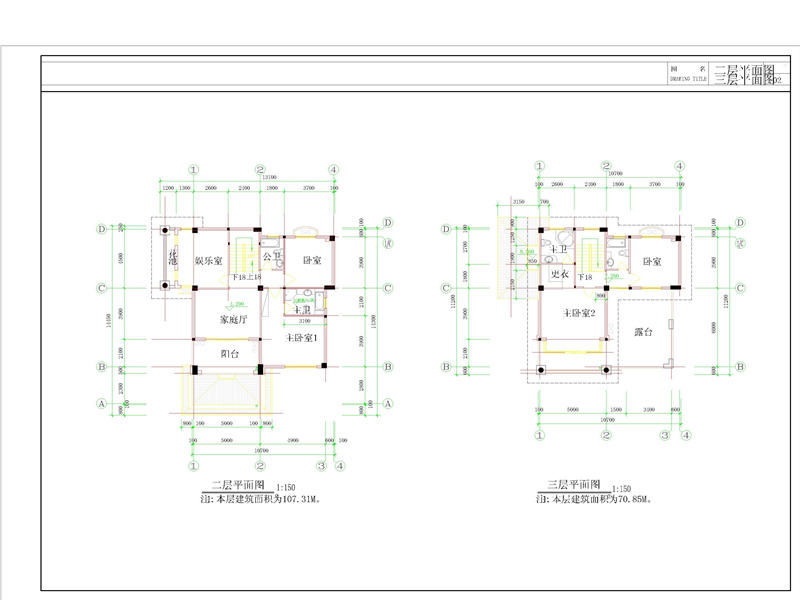Screen dimensions: 800x600
Task: Select the 家庭厅 room label
Action: 235,321
